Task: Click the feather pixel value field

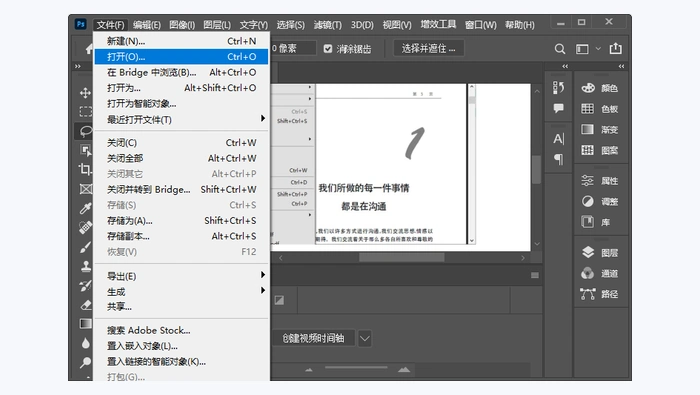Action: click(x=293, y=48)
